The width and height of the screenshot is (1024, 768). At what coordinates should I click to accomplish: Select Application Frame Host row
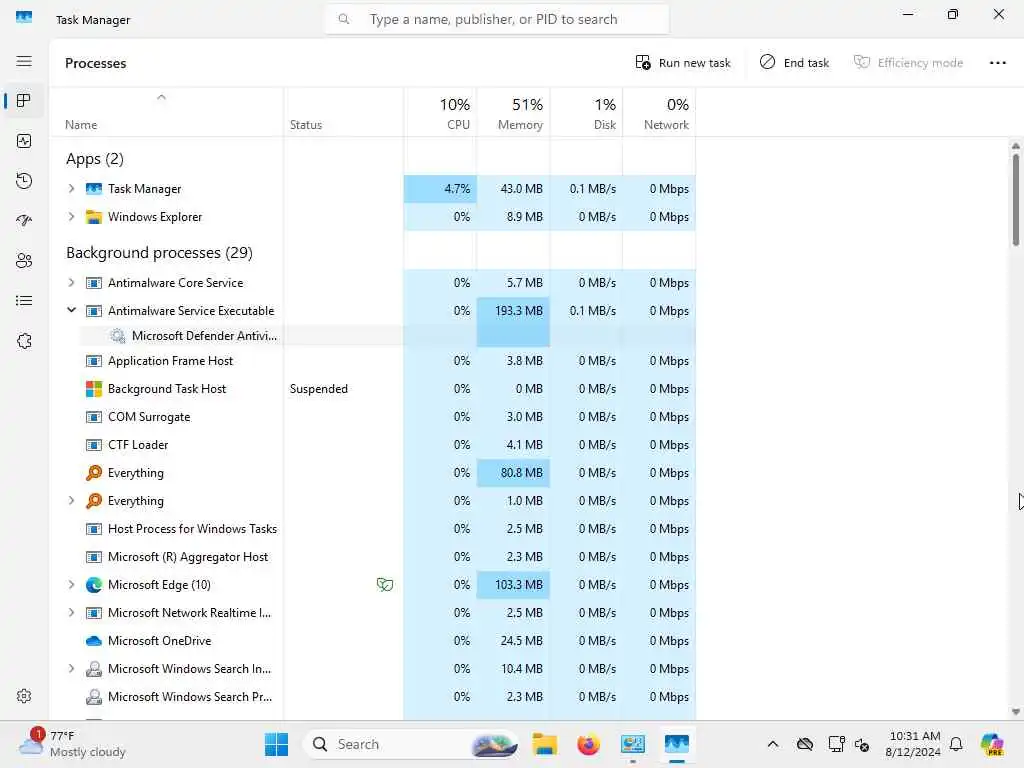(x=373, y=361)
